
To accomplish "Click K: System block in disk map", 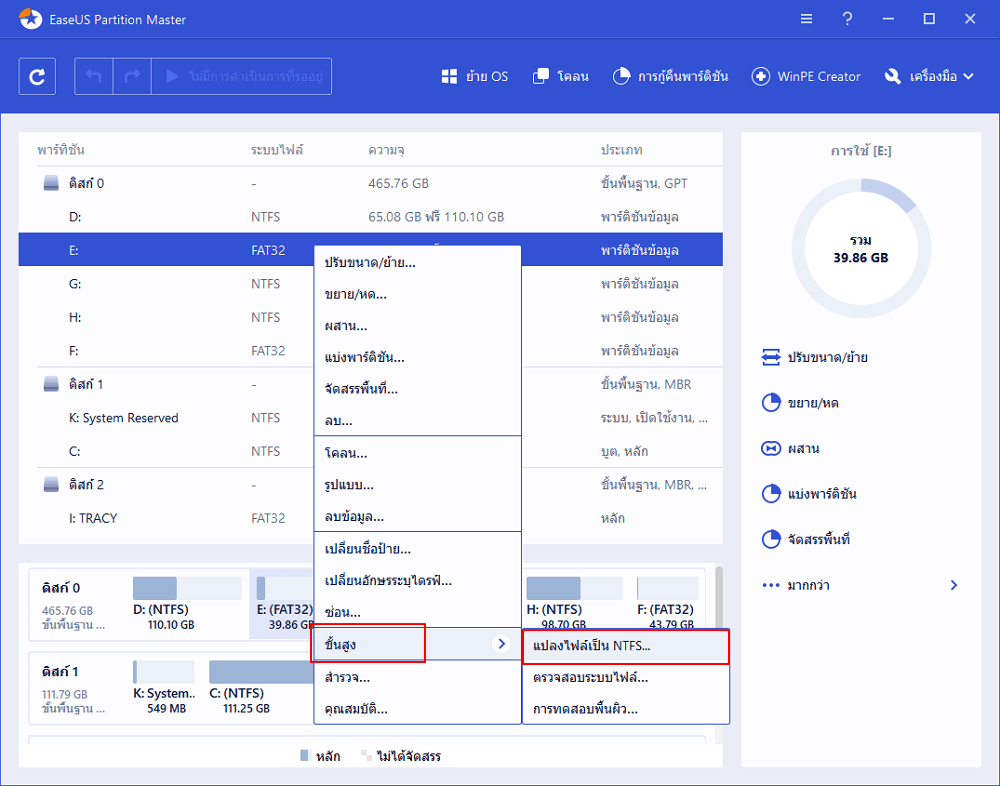I will (x=165, y=687).
